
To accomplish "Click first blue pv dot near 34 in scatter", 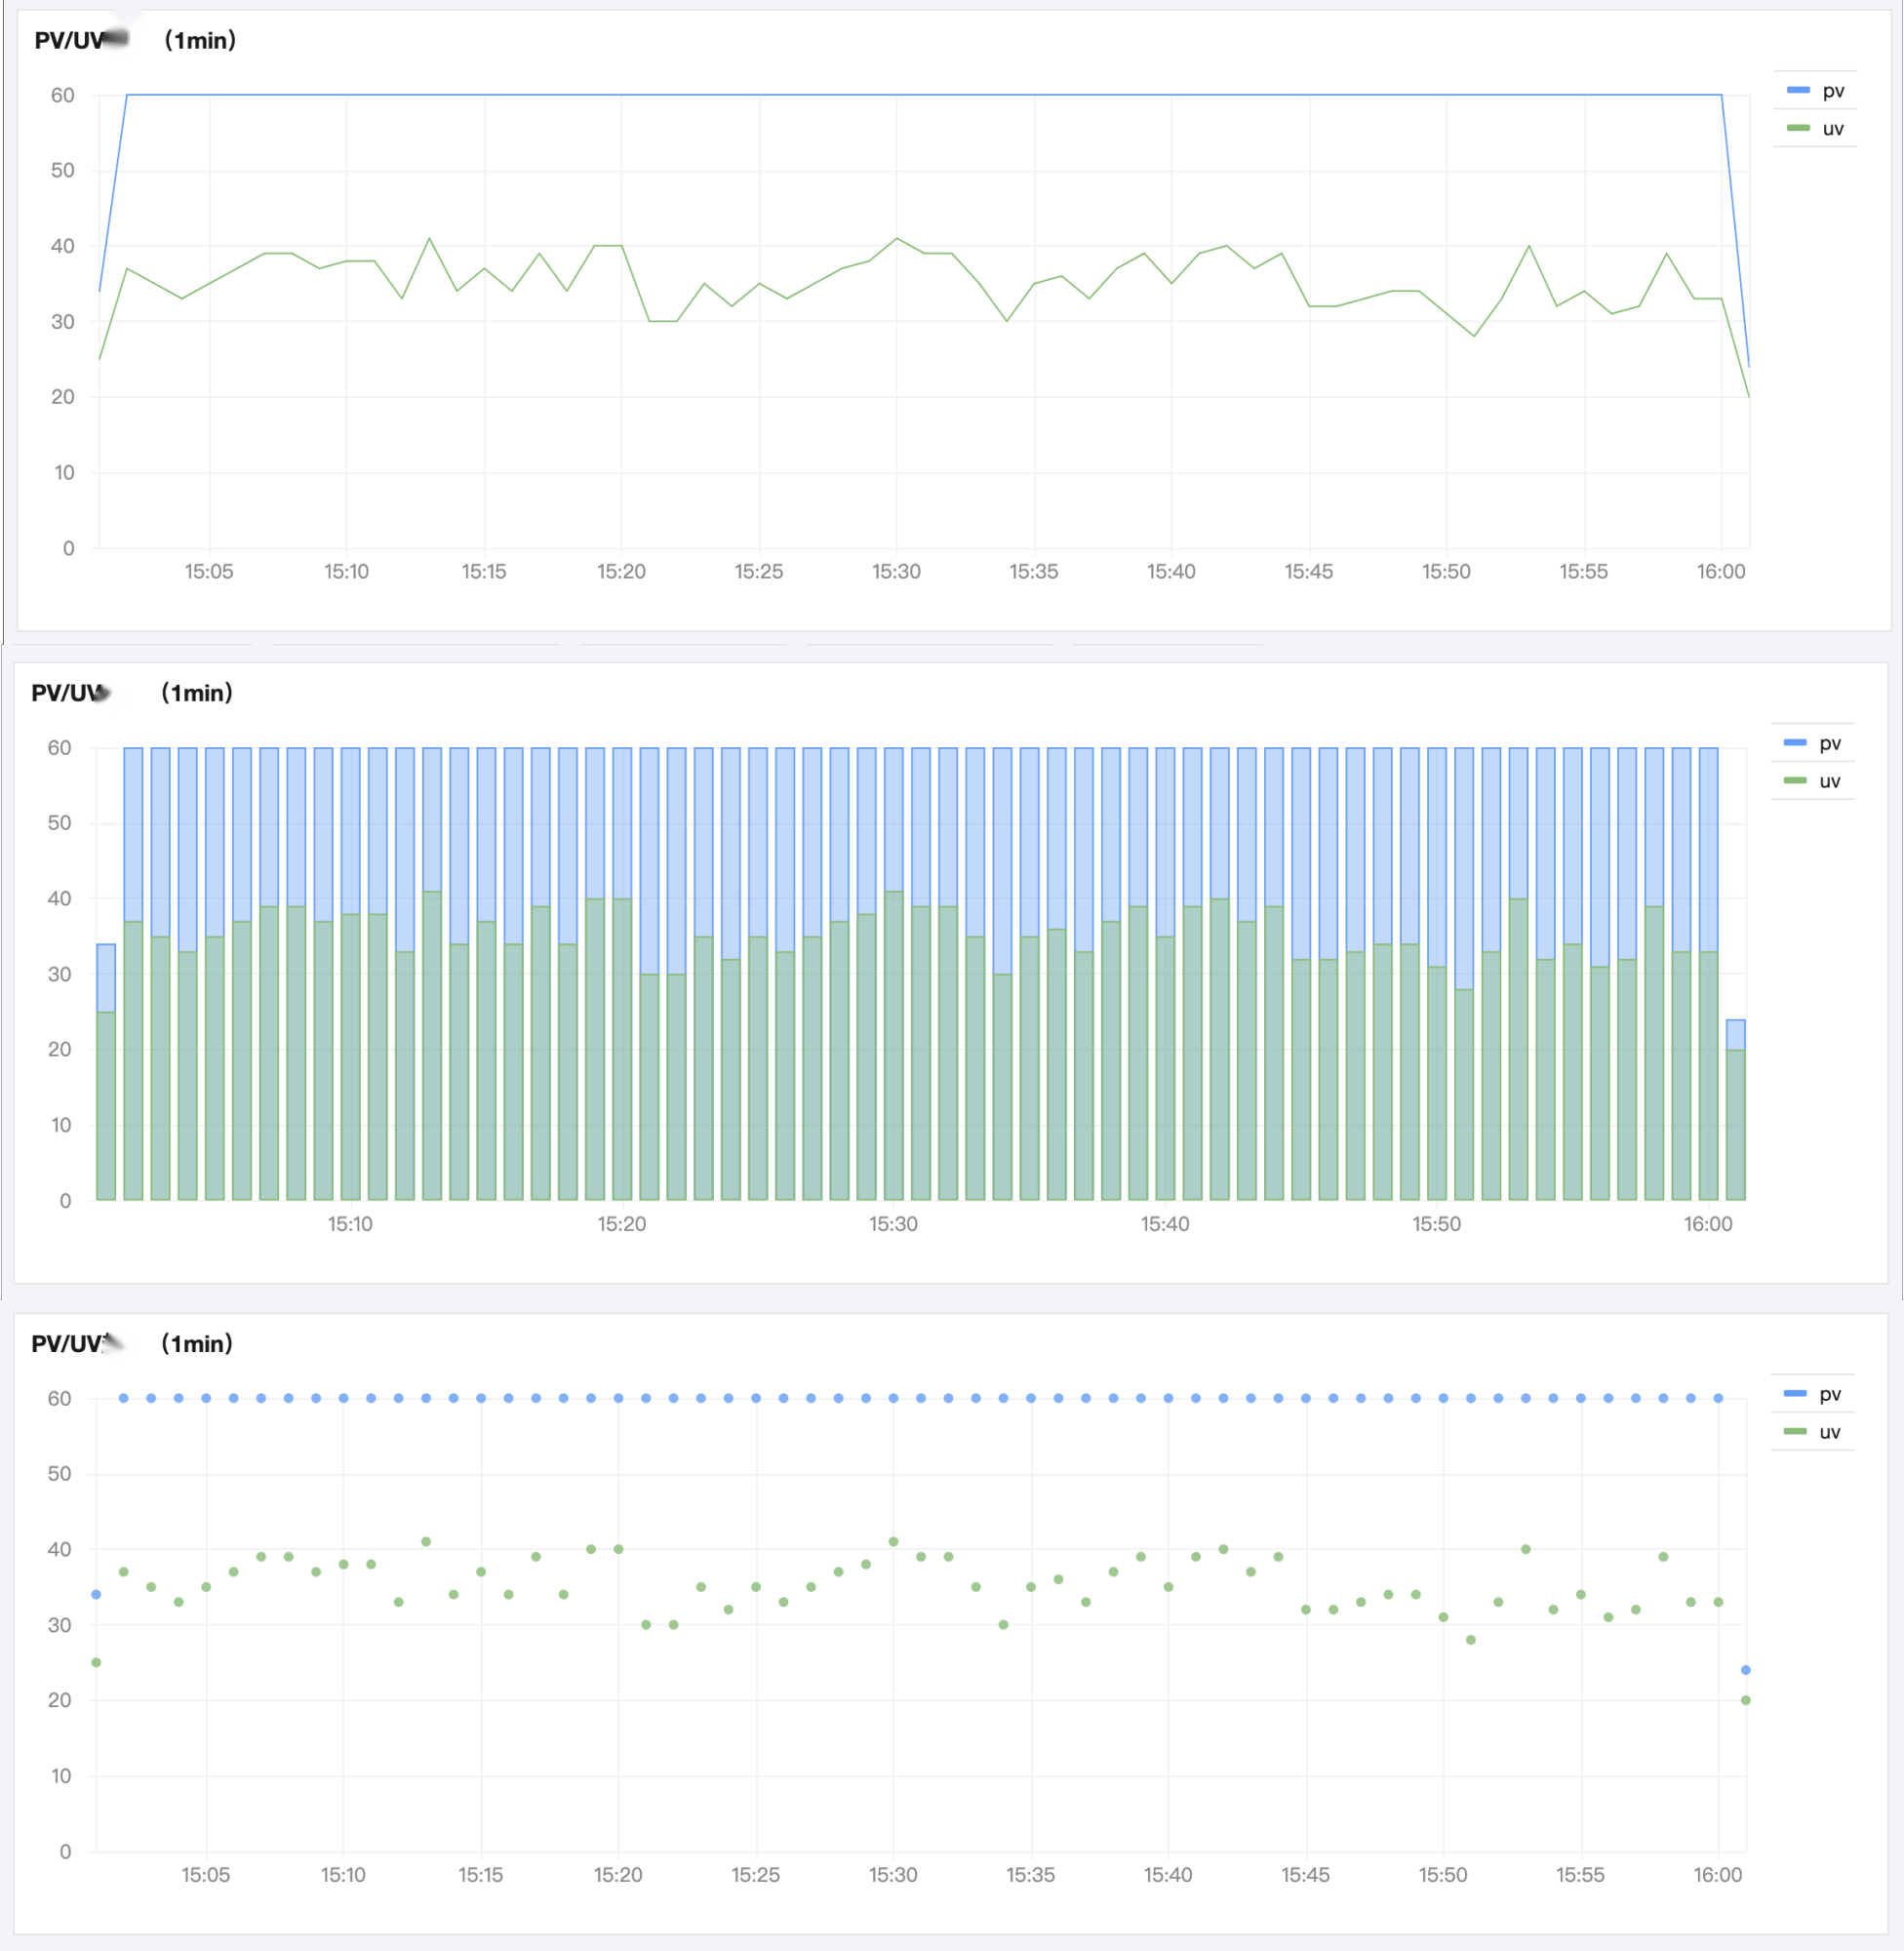I will click(x=96, y=1594).
